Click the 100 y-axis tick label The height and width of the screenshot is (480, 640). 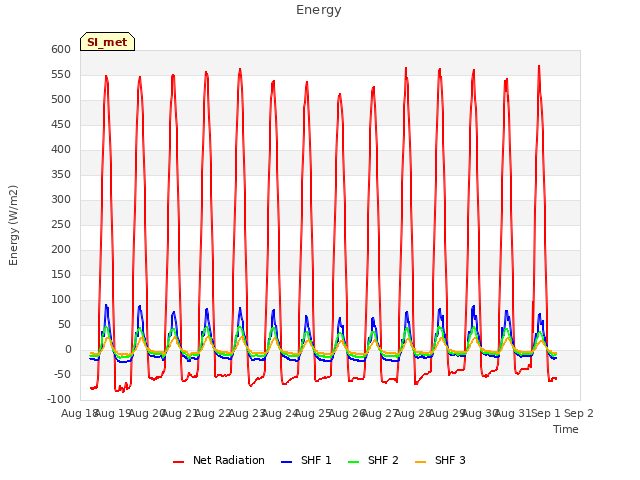pos(61,299)
